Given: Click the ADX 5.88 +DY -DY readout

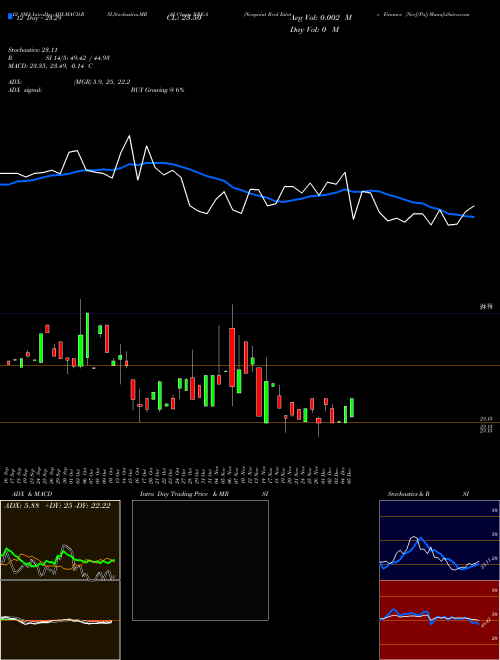Looking at the screenshot, I should click(x=57, y=506).
